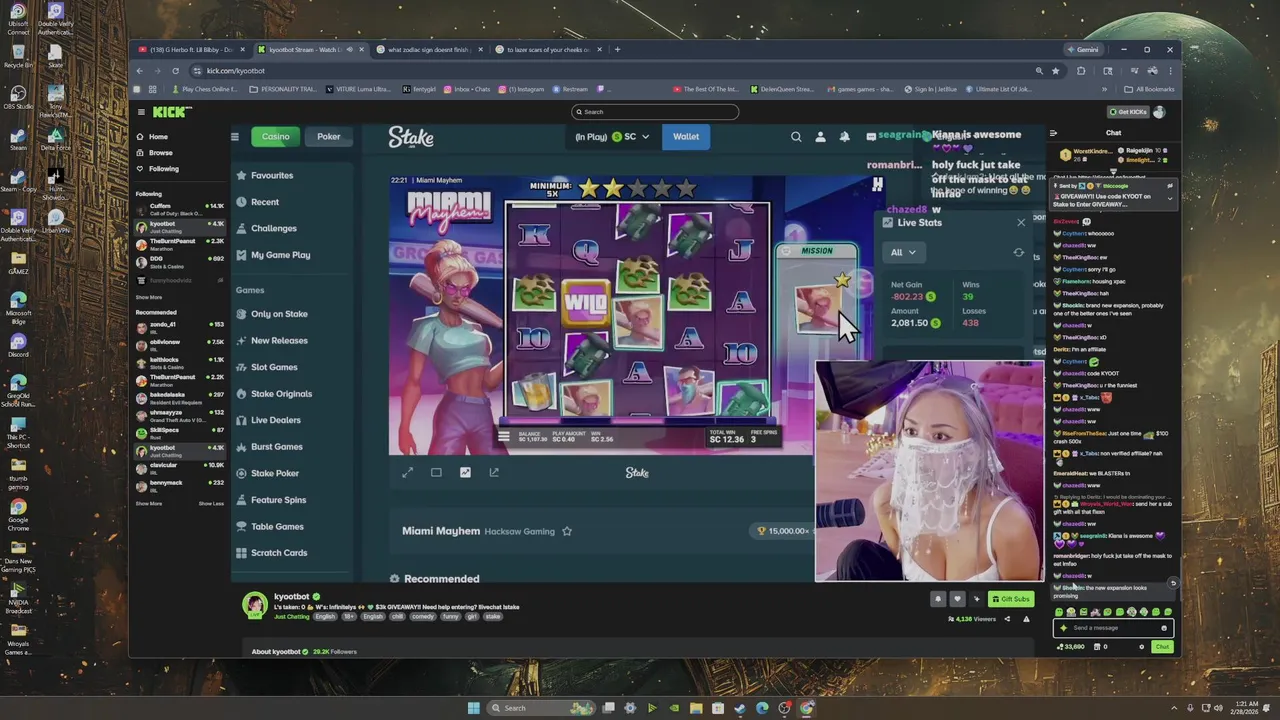Click the blue Wallet button

tap(686, 137)
